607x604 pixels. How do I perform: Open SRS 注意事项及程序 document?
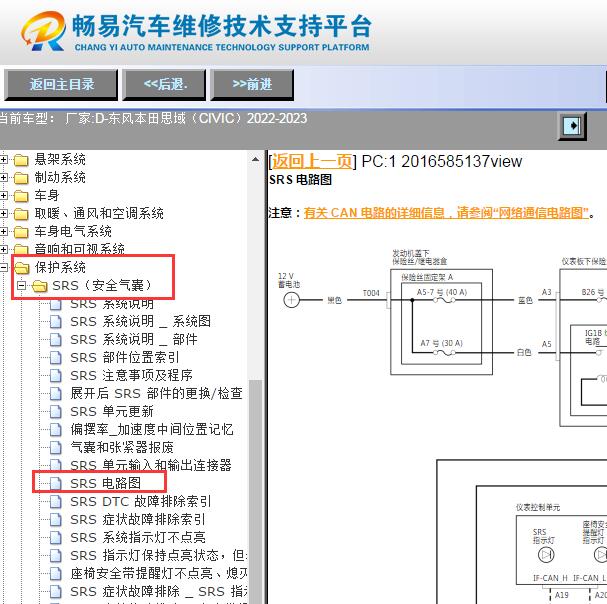131,375
